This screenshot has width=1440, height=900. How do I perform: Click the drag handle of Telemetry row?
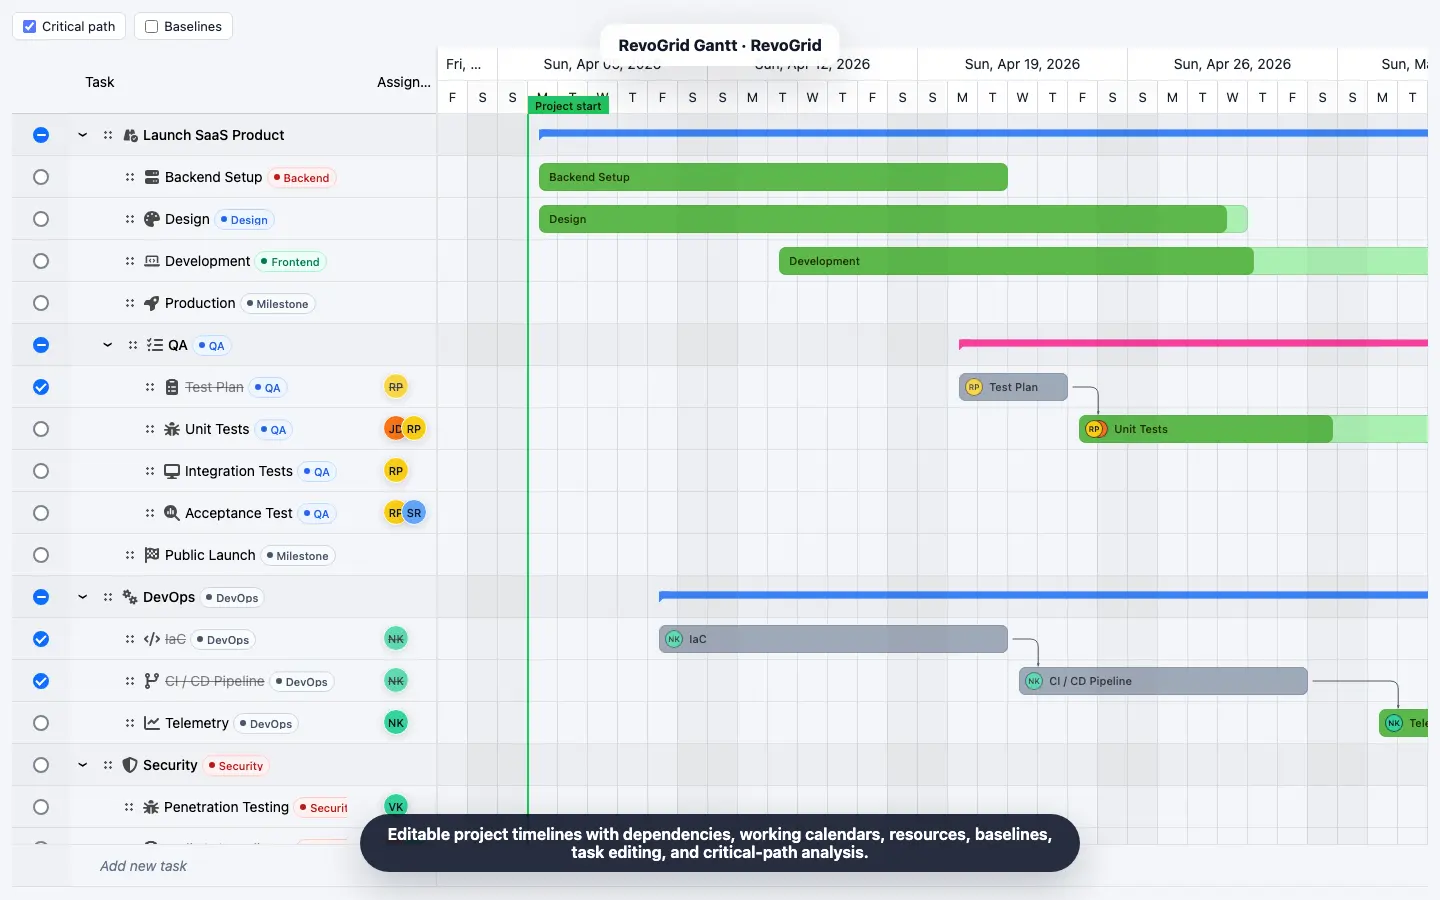click(130, 723)
